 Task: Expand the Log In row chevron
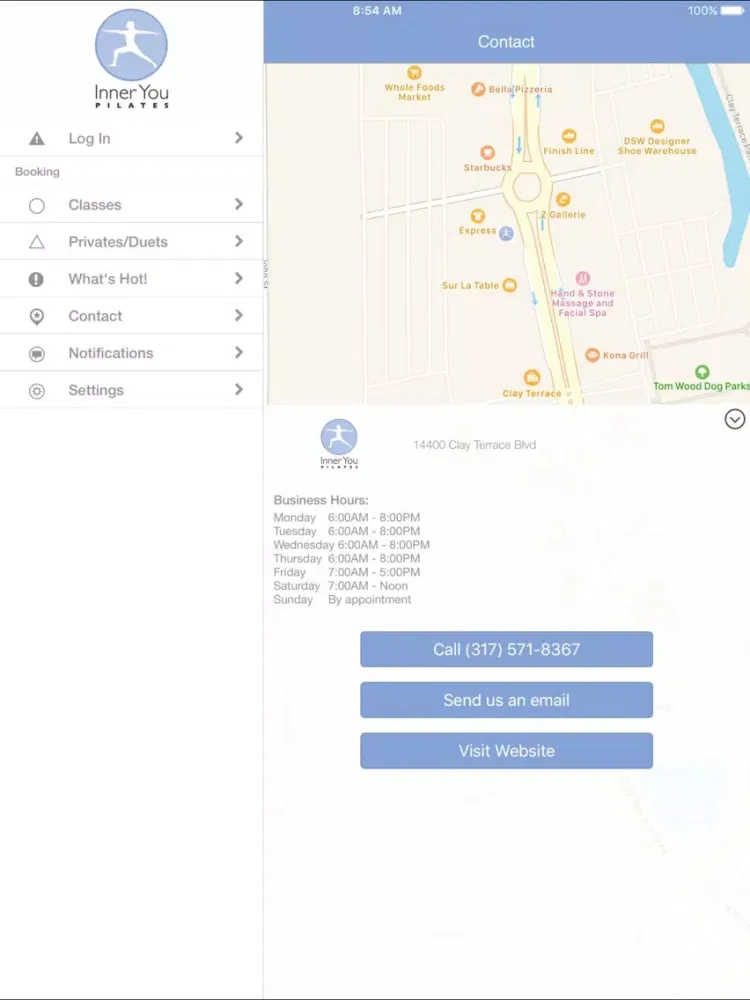239,138
